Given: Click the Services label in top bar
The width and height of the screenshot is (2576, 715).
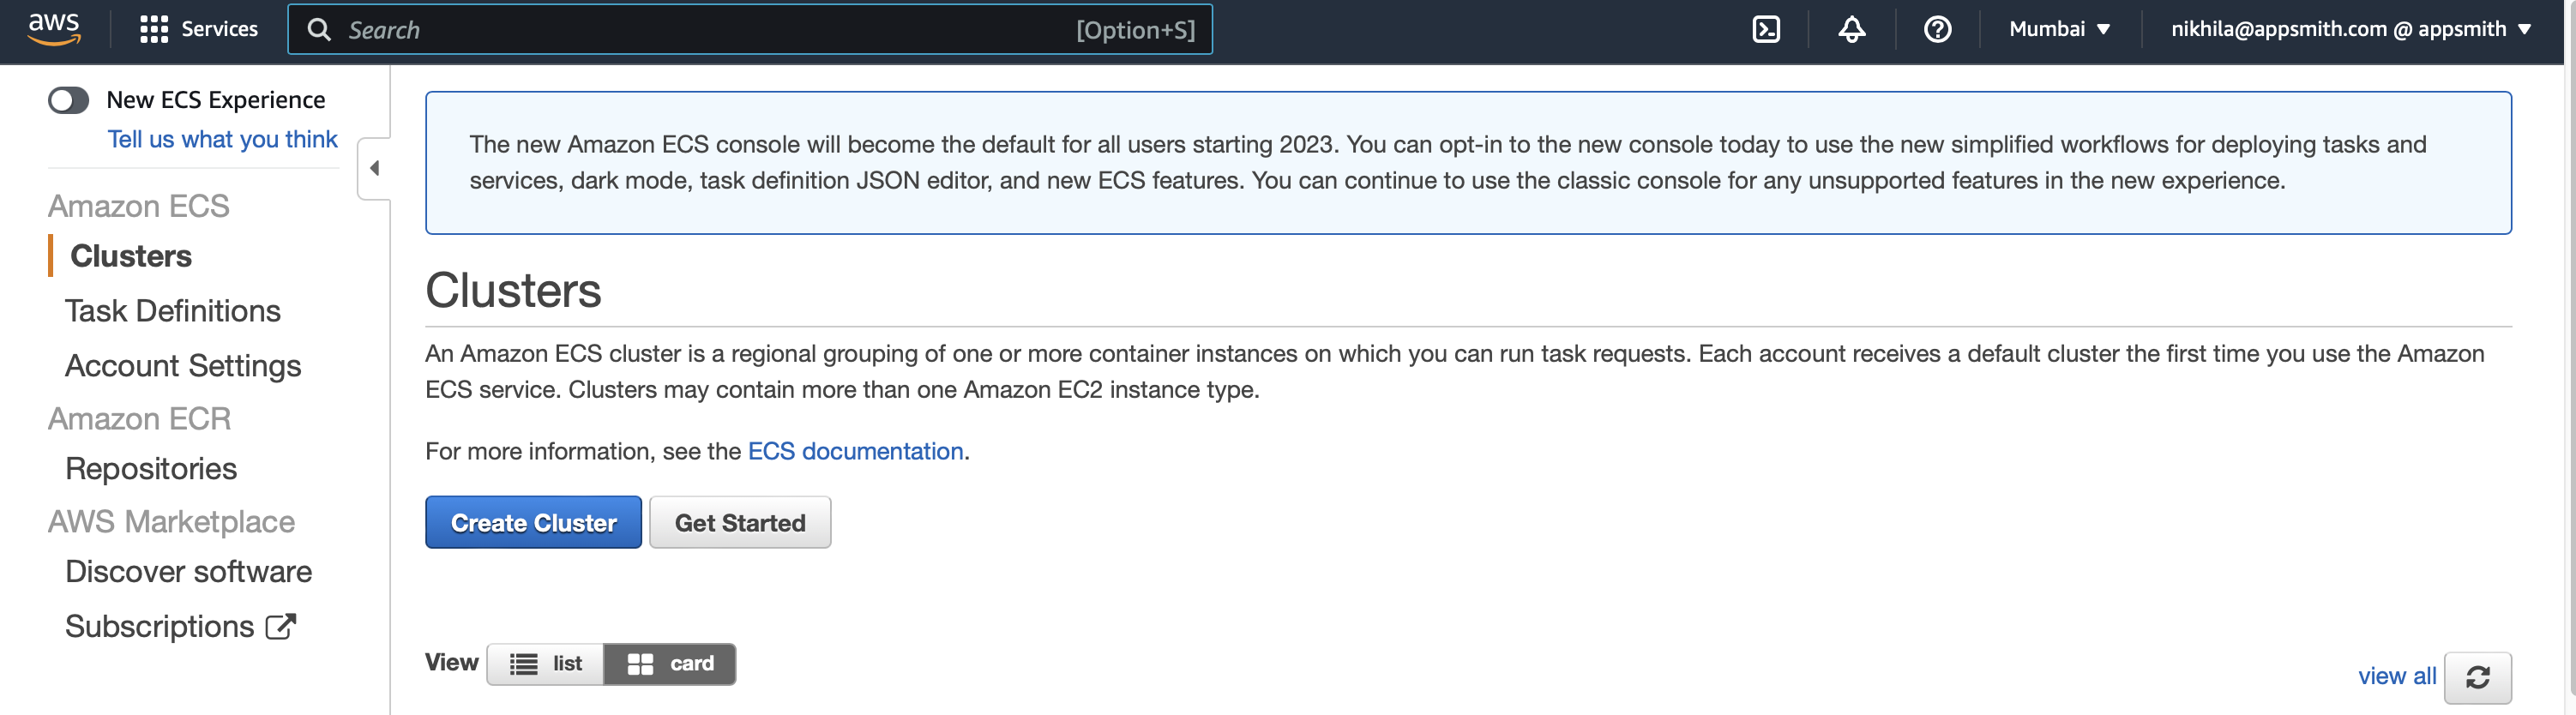Looking at the screenshot, I should coord(219,29).
